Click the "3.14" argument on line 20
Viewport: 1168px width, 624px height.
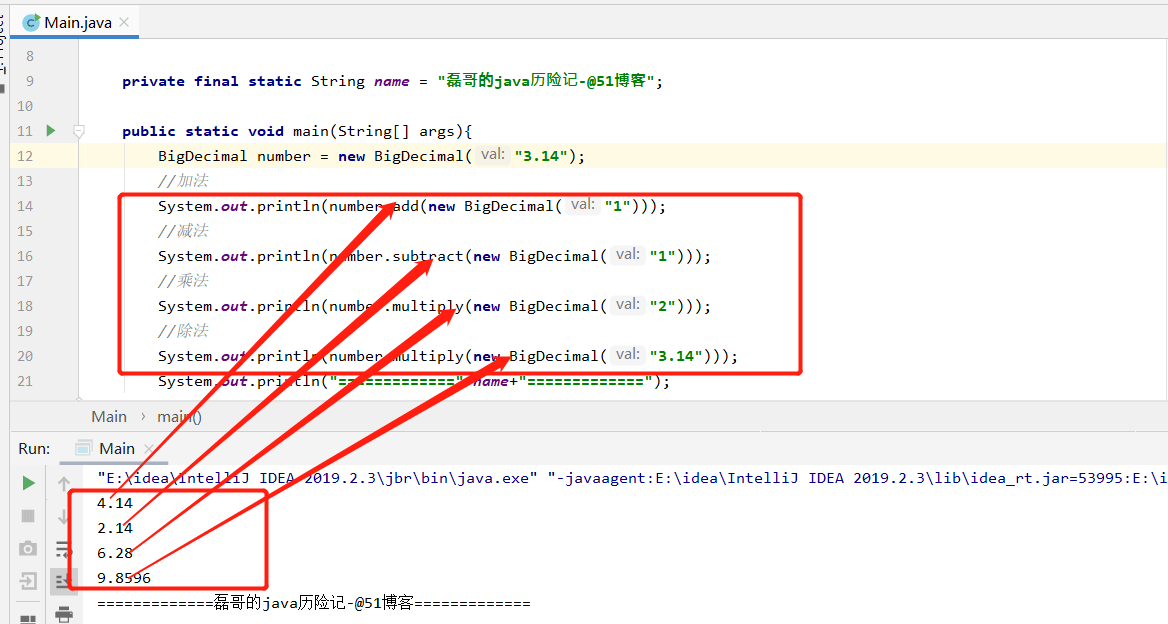[676, 356]
